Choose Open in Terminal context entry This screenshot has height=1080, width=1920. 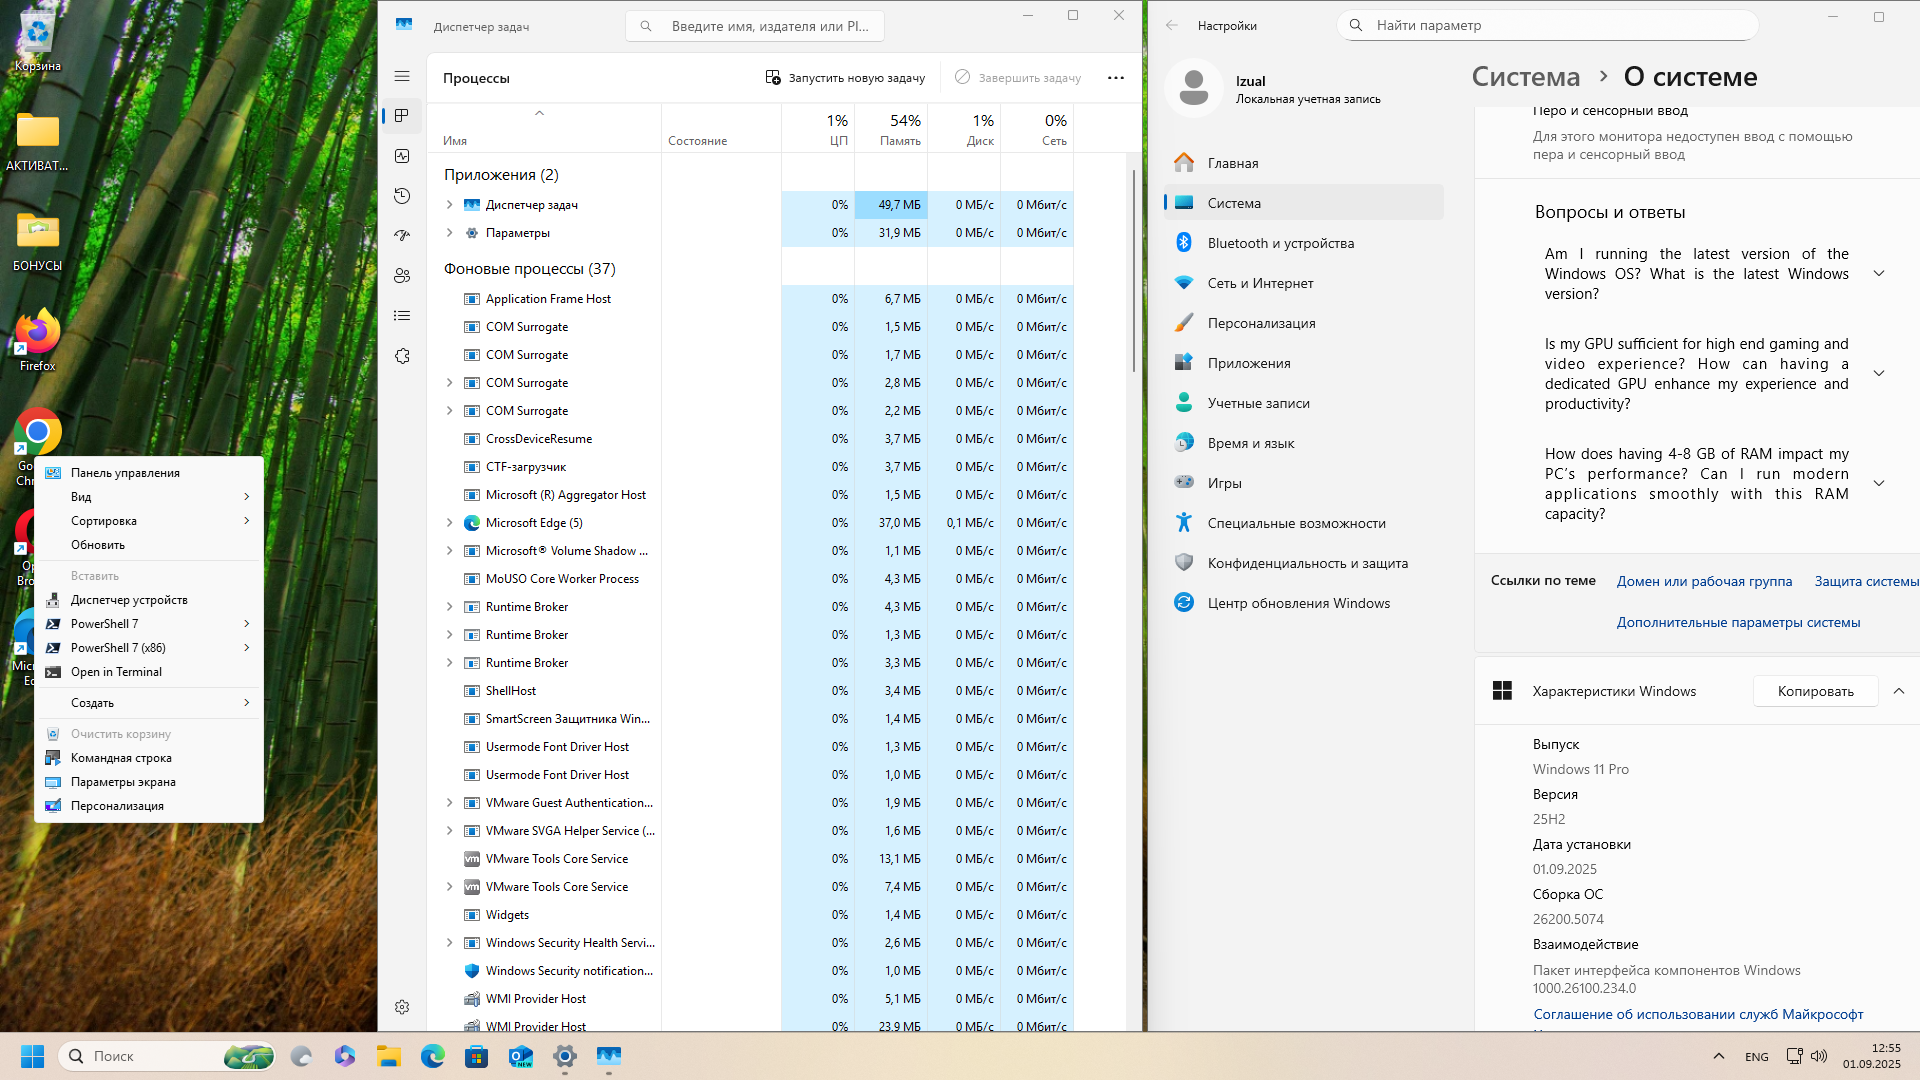point(149,672)
